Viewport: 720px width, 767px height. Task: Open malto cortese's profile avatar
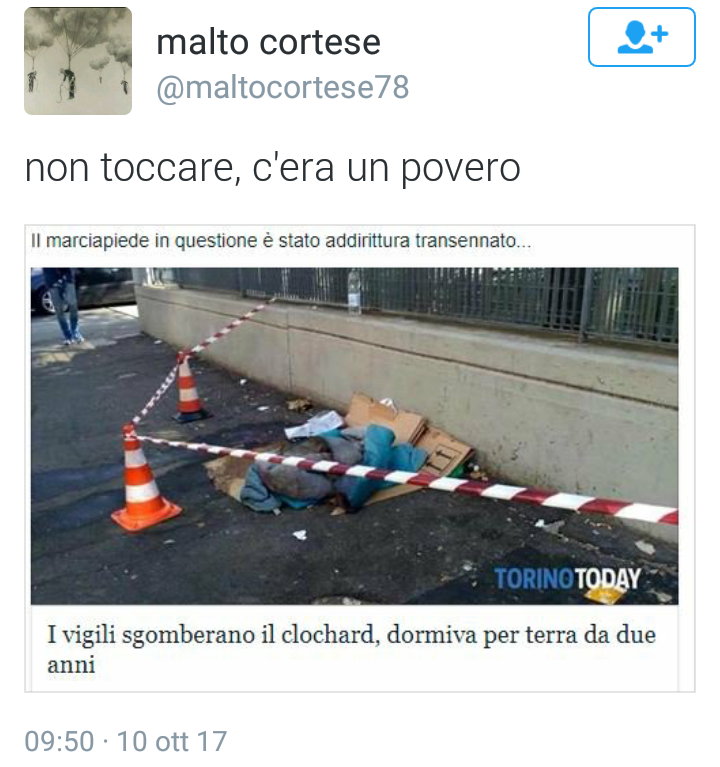pos(78,61)
